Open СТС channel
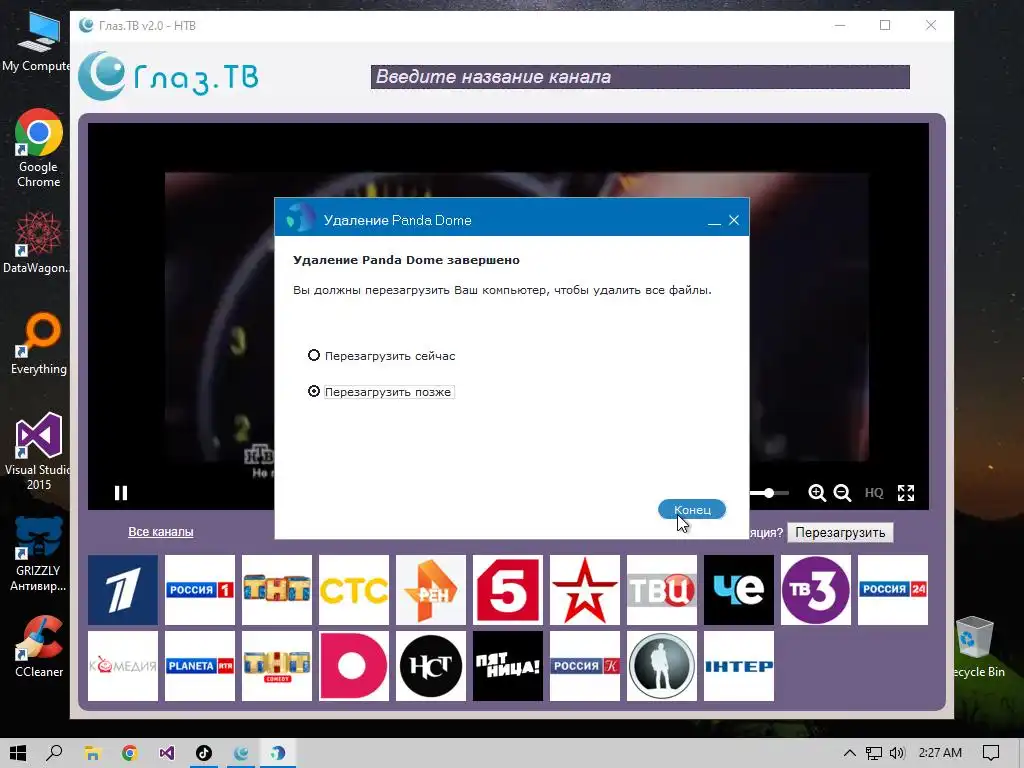The image size is (1024, 768). pos(354,590)
